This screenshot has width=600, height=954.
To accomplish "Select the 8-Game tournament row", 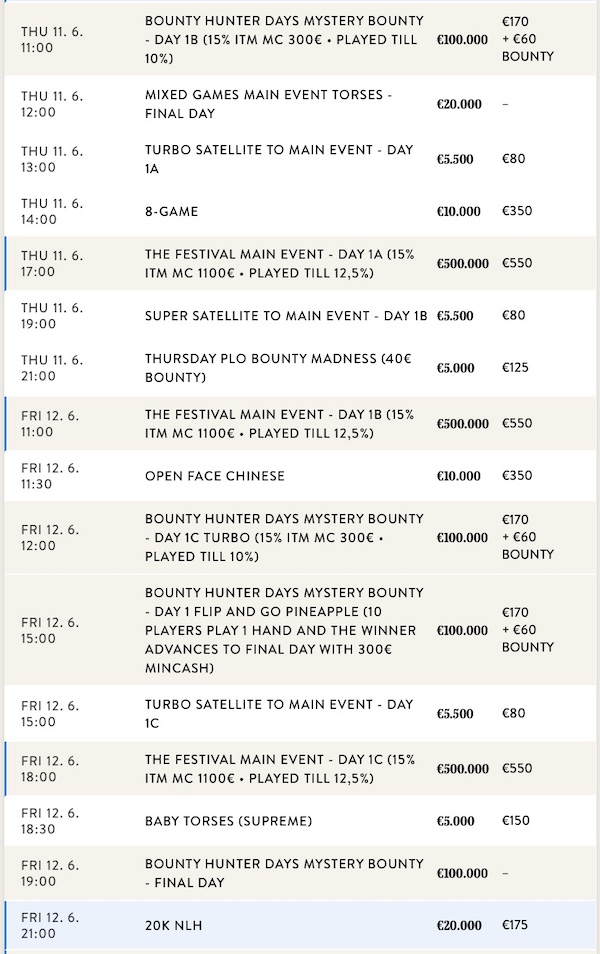I will coord(300,211).
